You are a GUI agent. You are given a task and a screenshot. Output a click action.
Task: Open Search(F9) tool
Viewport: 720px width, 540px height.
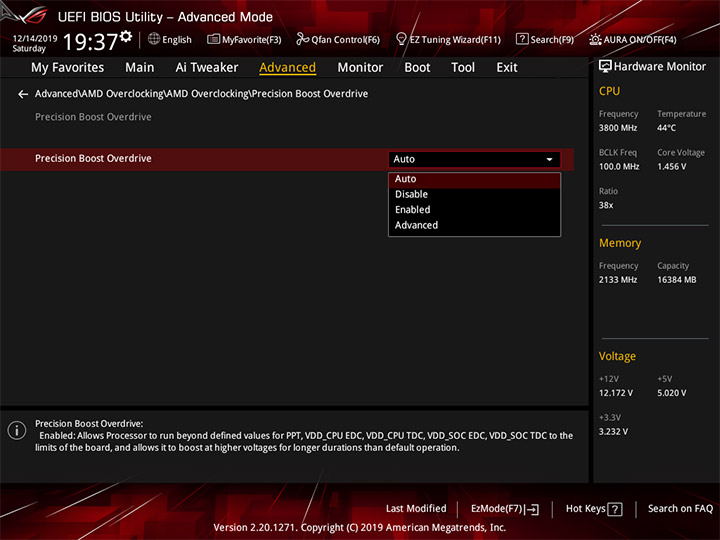pyautogui.click(x=545, y=39)
